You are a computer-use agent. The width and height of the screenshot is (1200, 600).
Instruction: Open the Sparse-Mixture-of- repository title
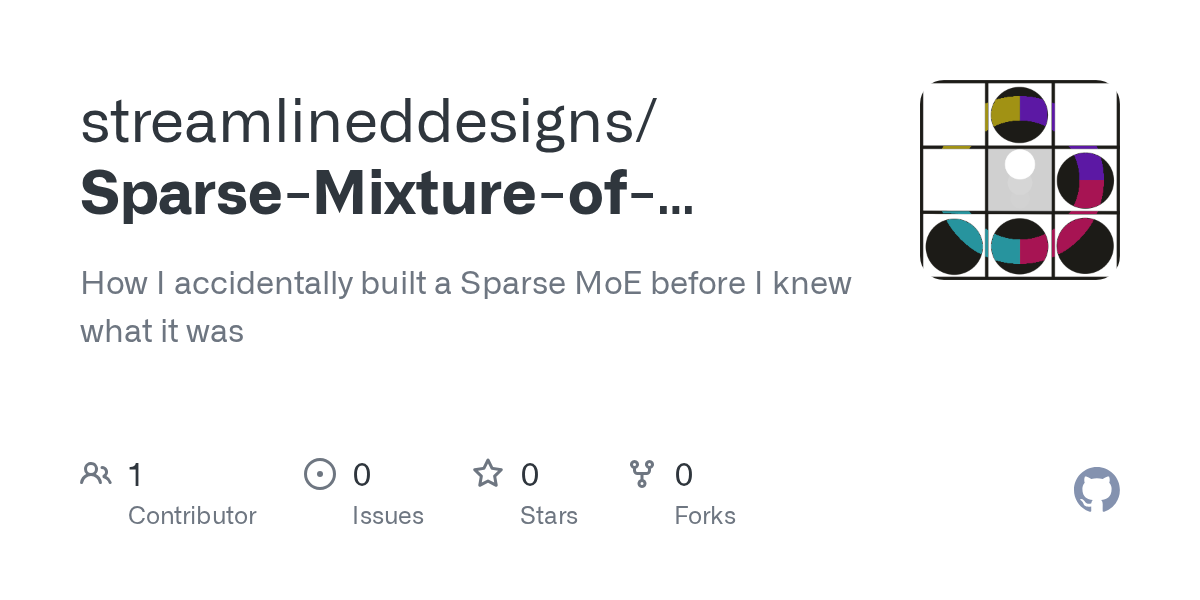click(386, 193)
